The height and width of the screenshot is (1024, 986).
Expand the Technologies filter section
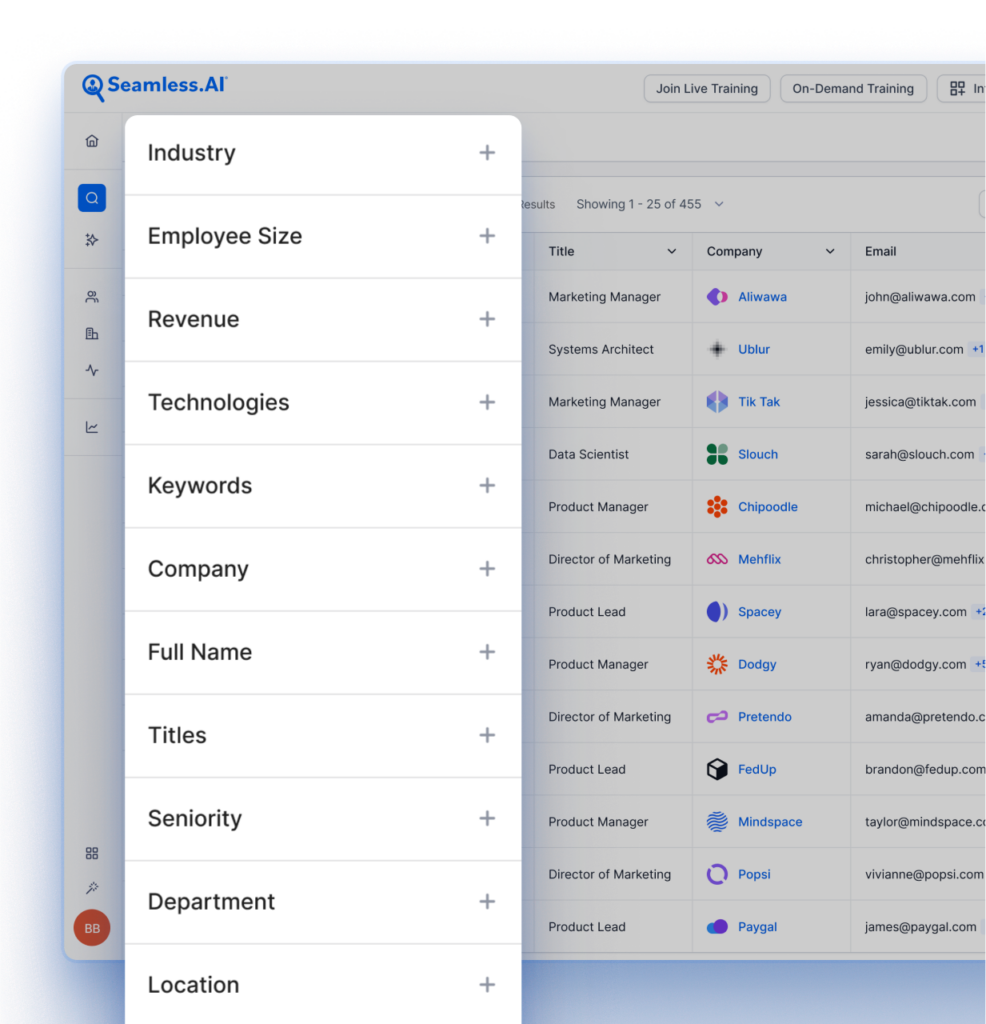point(487,402)
